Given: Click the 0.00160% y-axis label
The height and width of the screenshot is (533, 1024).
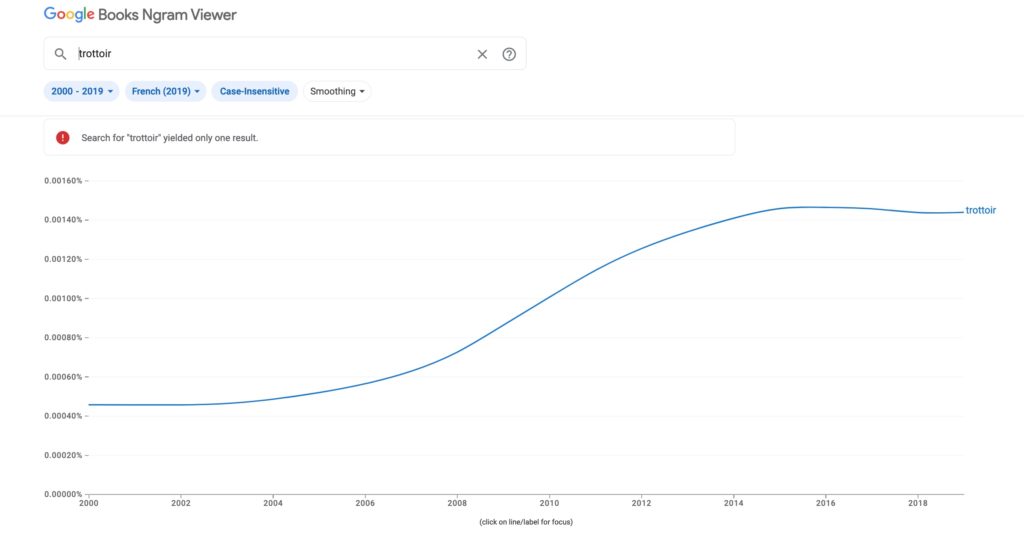Looking at the screenshot, I should coord(63,181).
